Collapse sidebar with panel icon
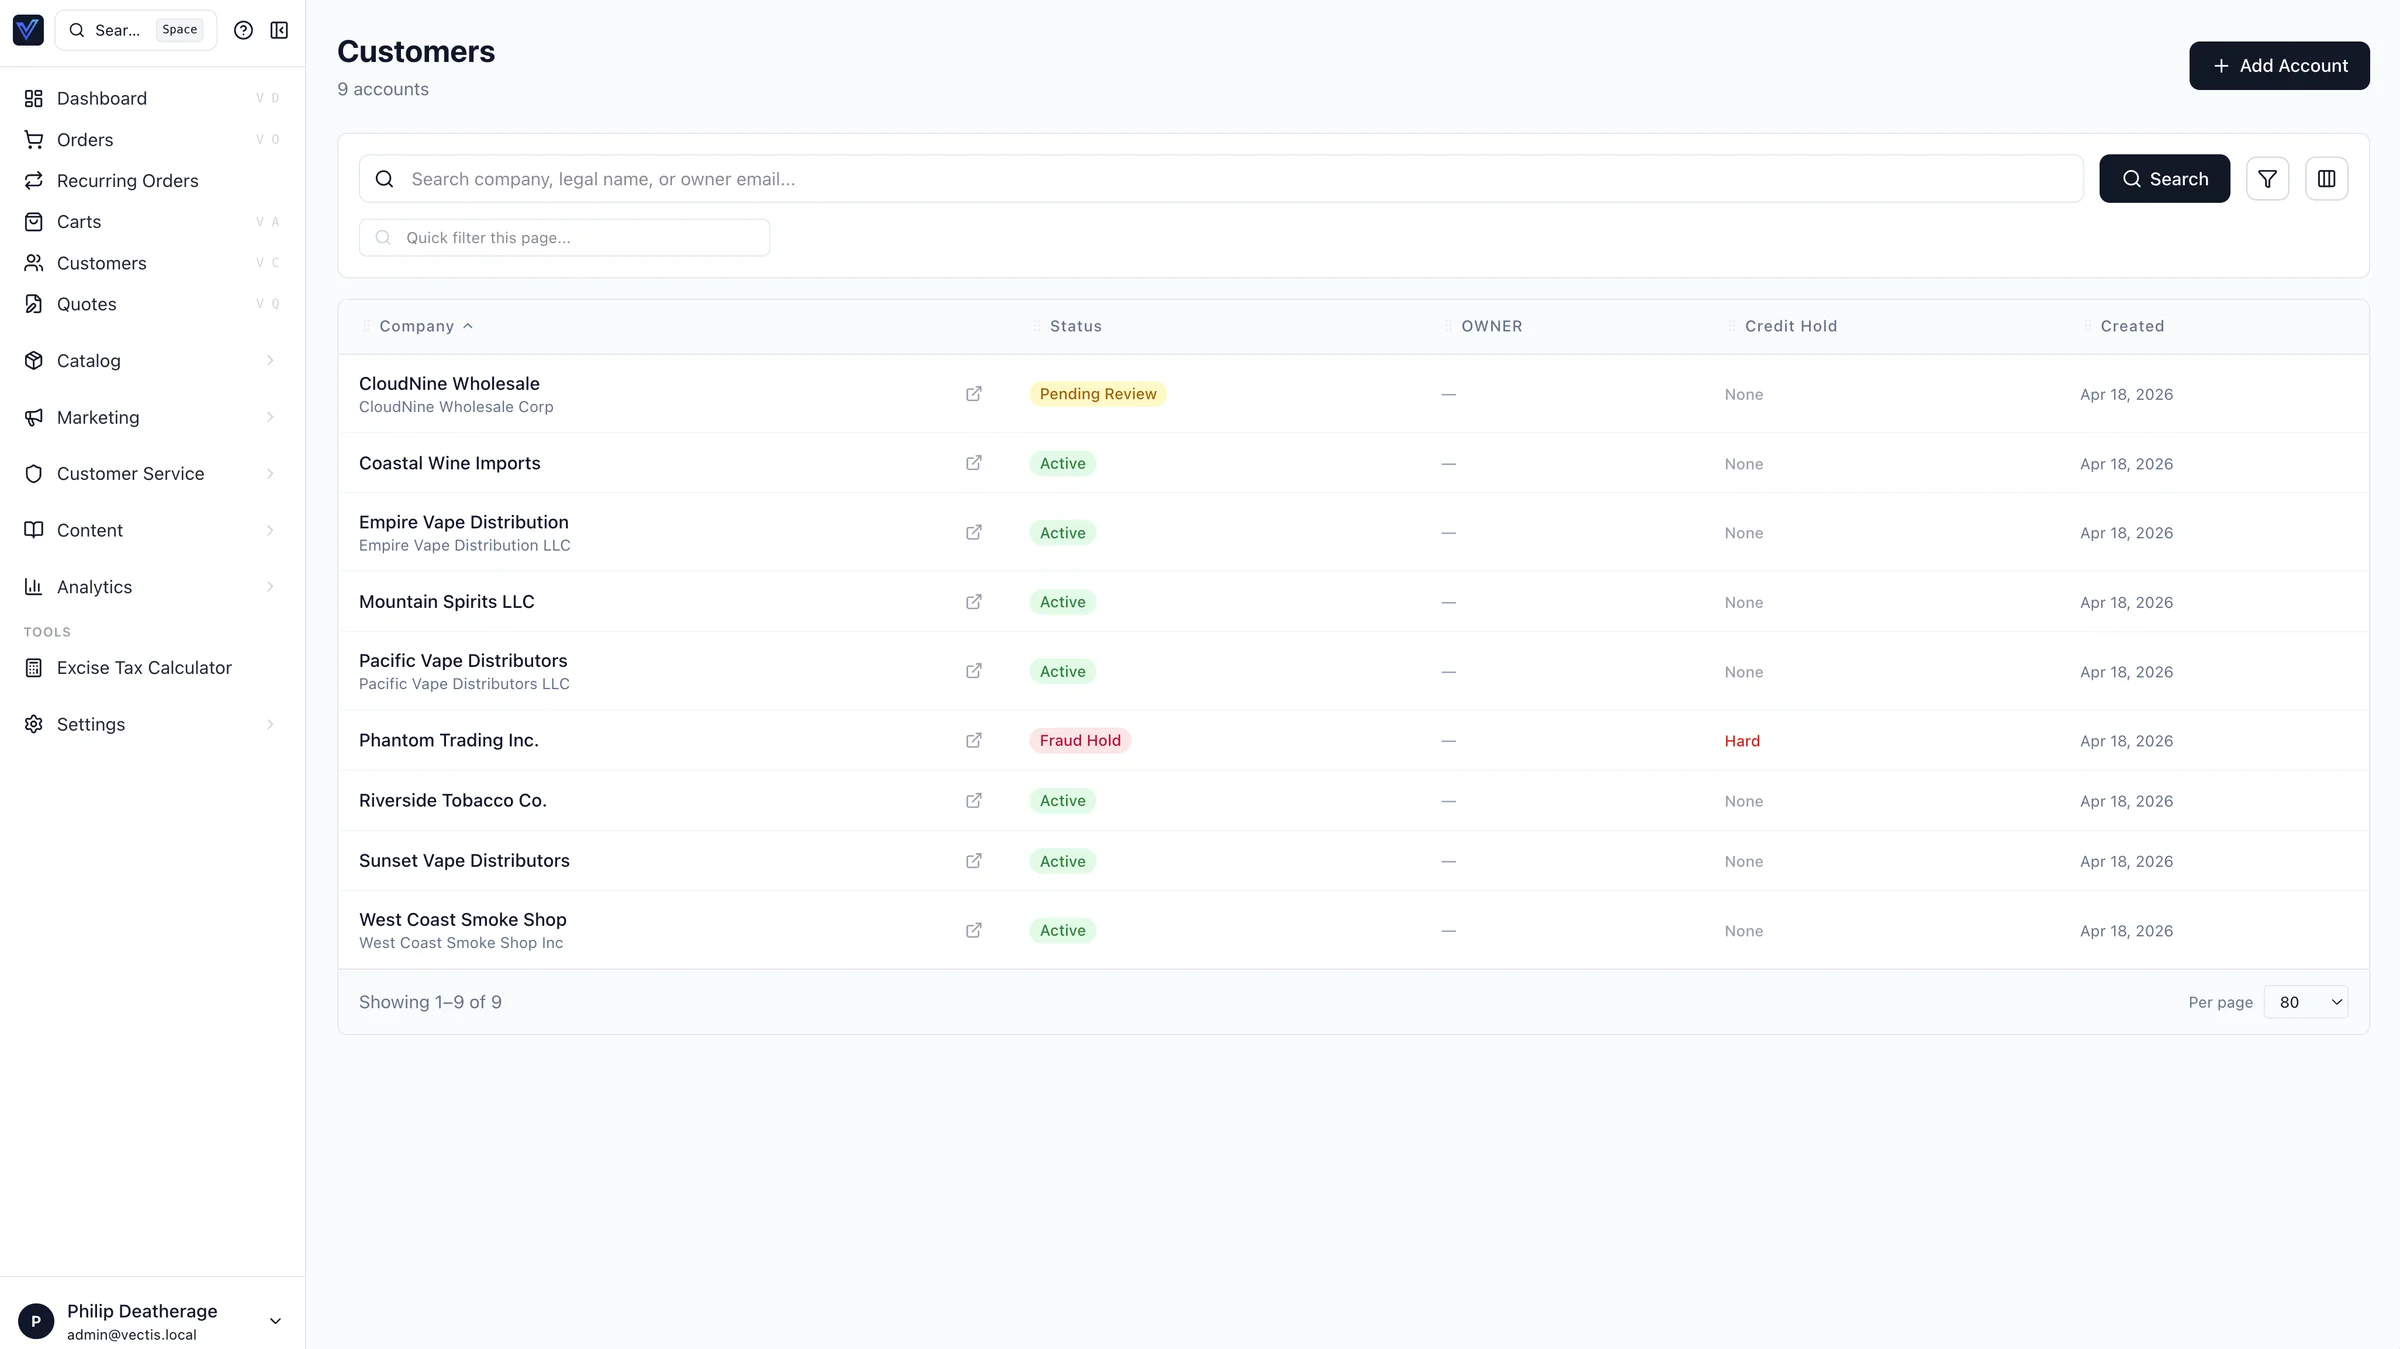Viewport: 2400px width, 1349px height. point(279,30)
